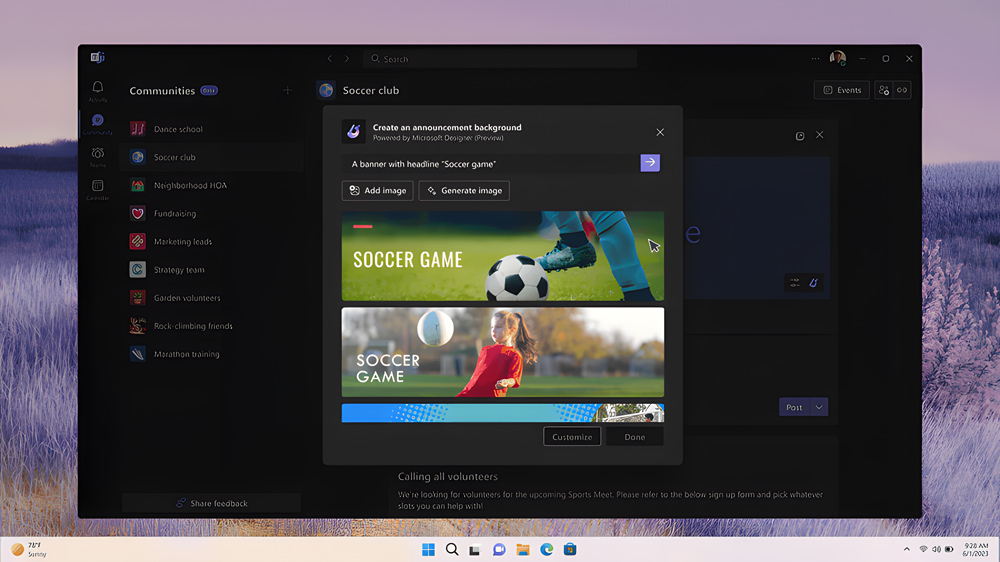Expand the Post button dropdown arrow
This screenshot has height=562, width=1000.
[819, 407]
